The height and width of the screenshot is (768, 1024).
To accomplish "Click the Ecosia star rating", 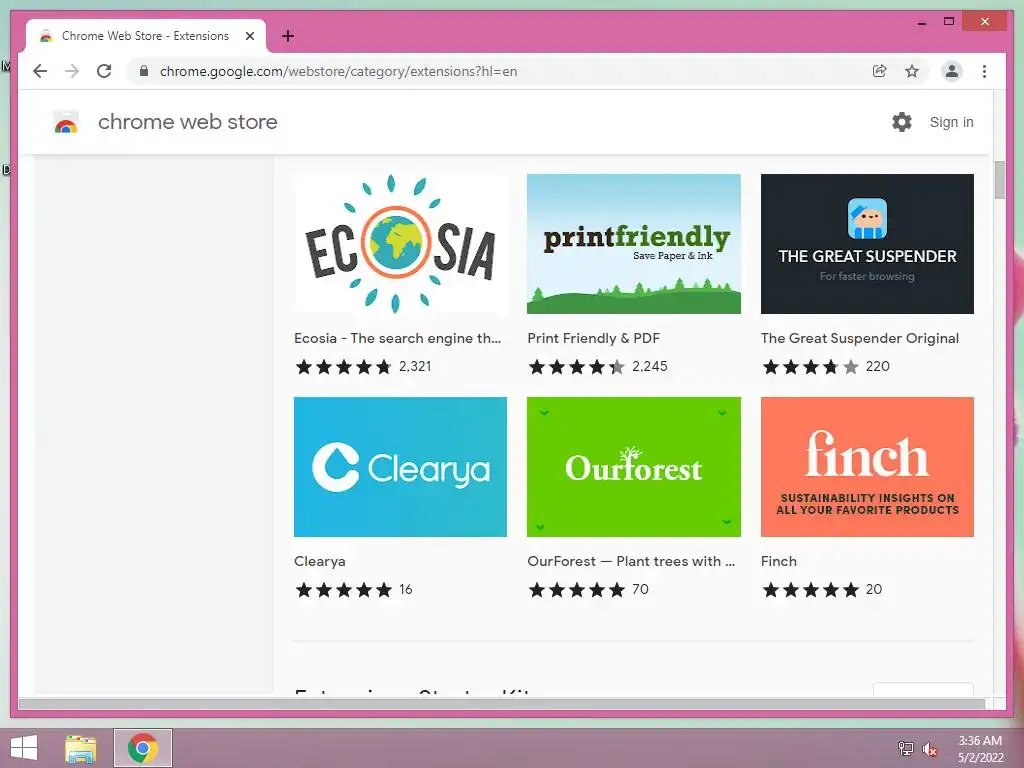I will coord(344,366).
